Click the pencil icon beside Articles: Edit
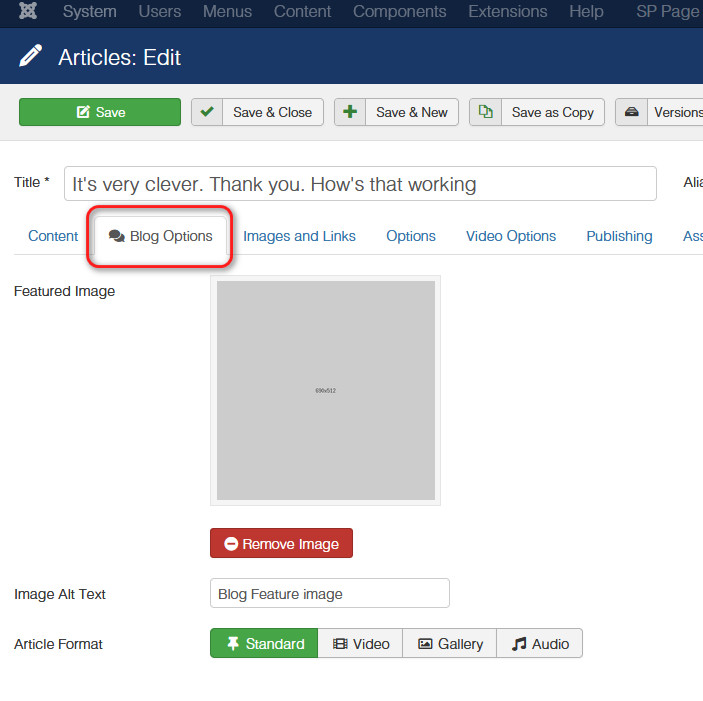Viewport: 703px width, 701px height. (x=30, y=56)
